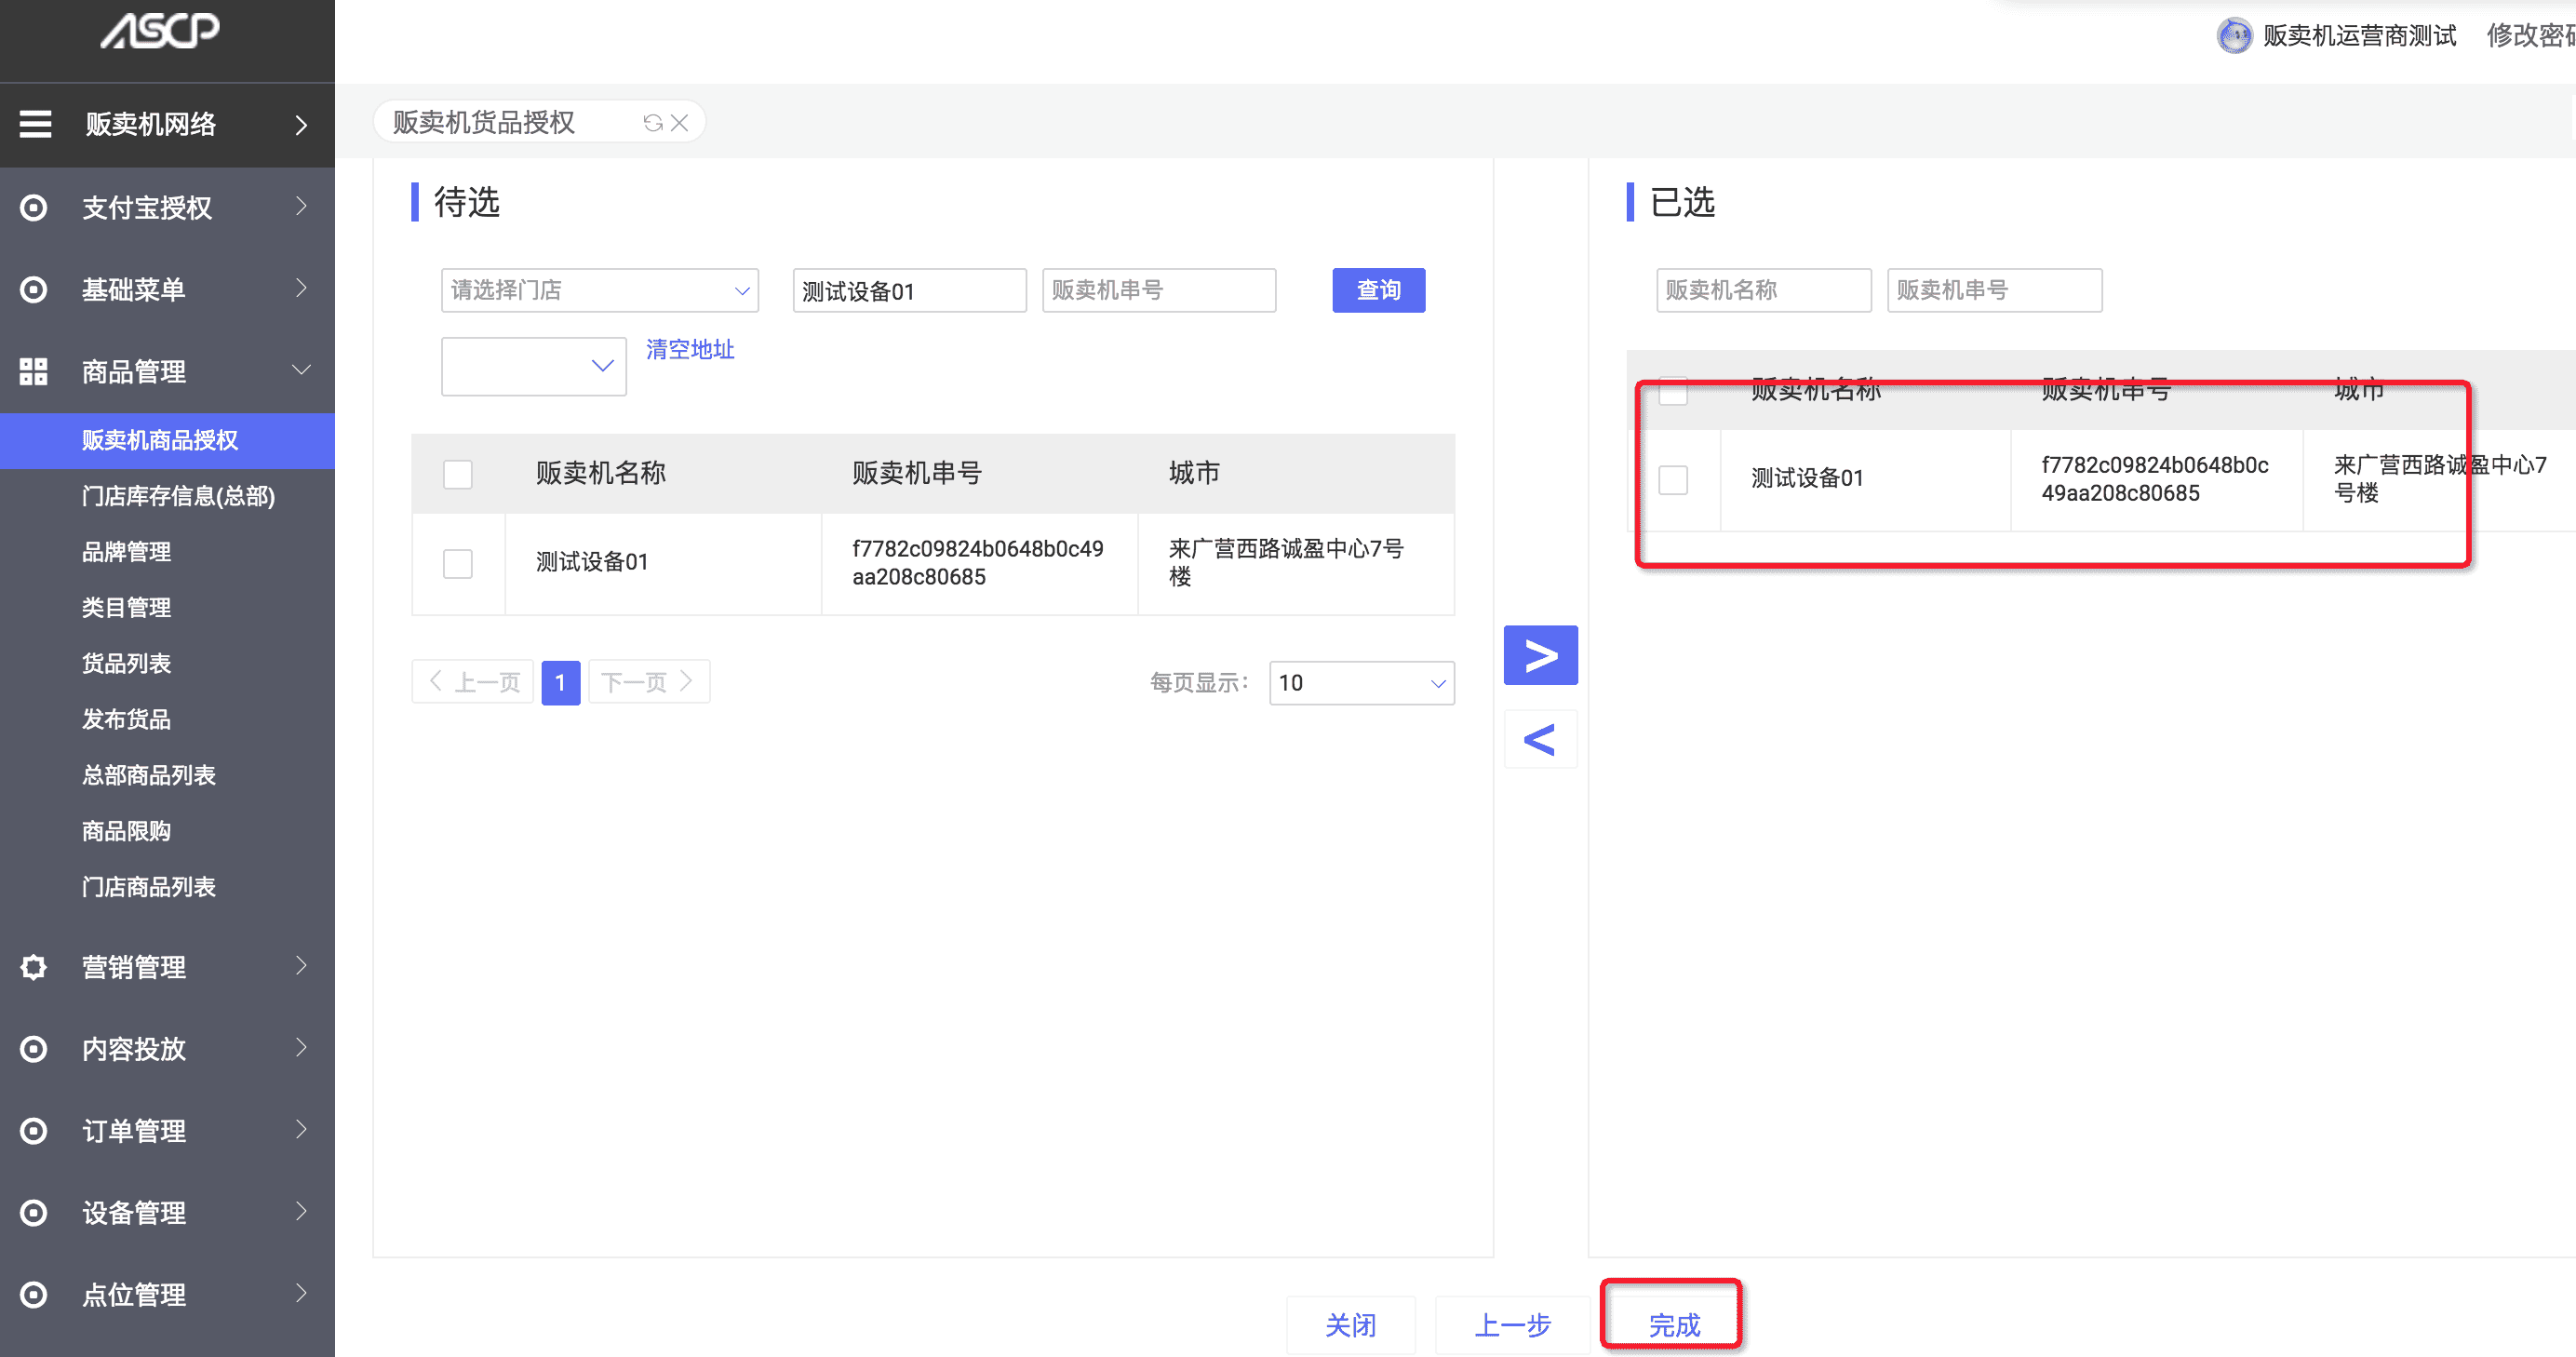The height and width of the screenshot is (1357, 2576).
Task: Check the 测试设备01 row in 待选 table
Action: pos(458,563)
